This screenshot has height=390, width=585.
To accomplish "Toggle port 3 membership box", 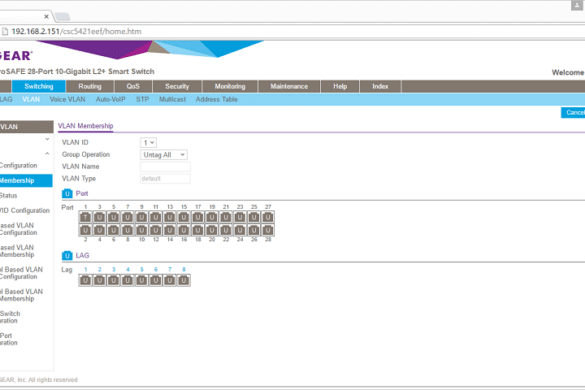I will (x=99, y=217).
